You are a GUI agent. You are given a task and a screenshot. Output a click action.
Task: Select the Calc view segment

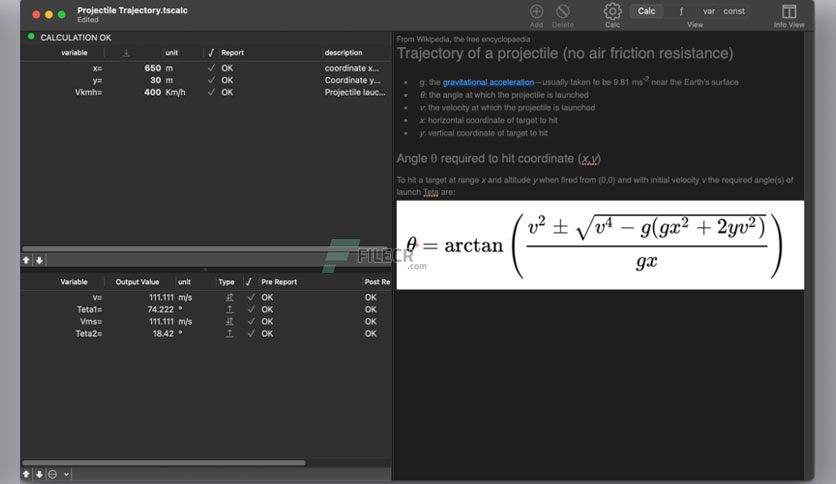[646, 11]
